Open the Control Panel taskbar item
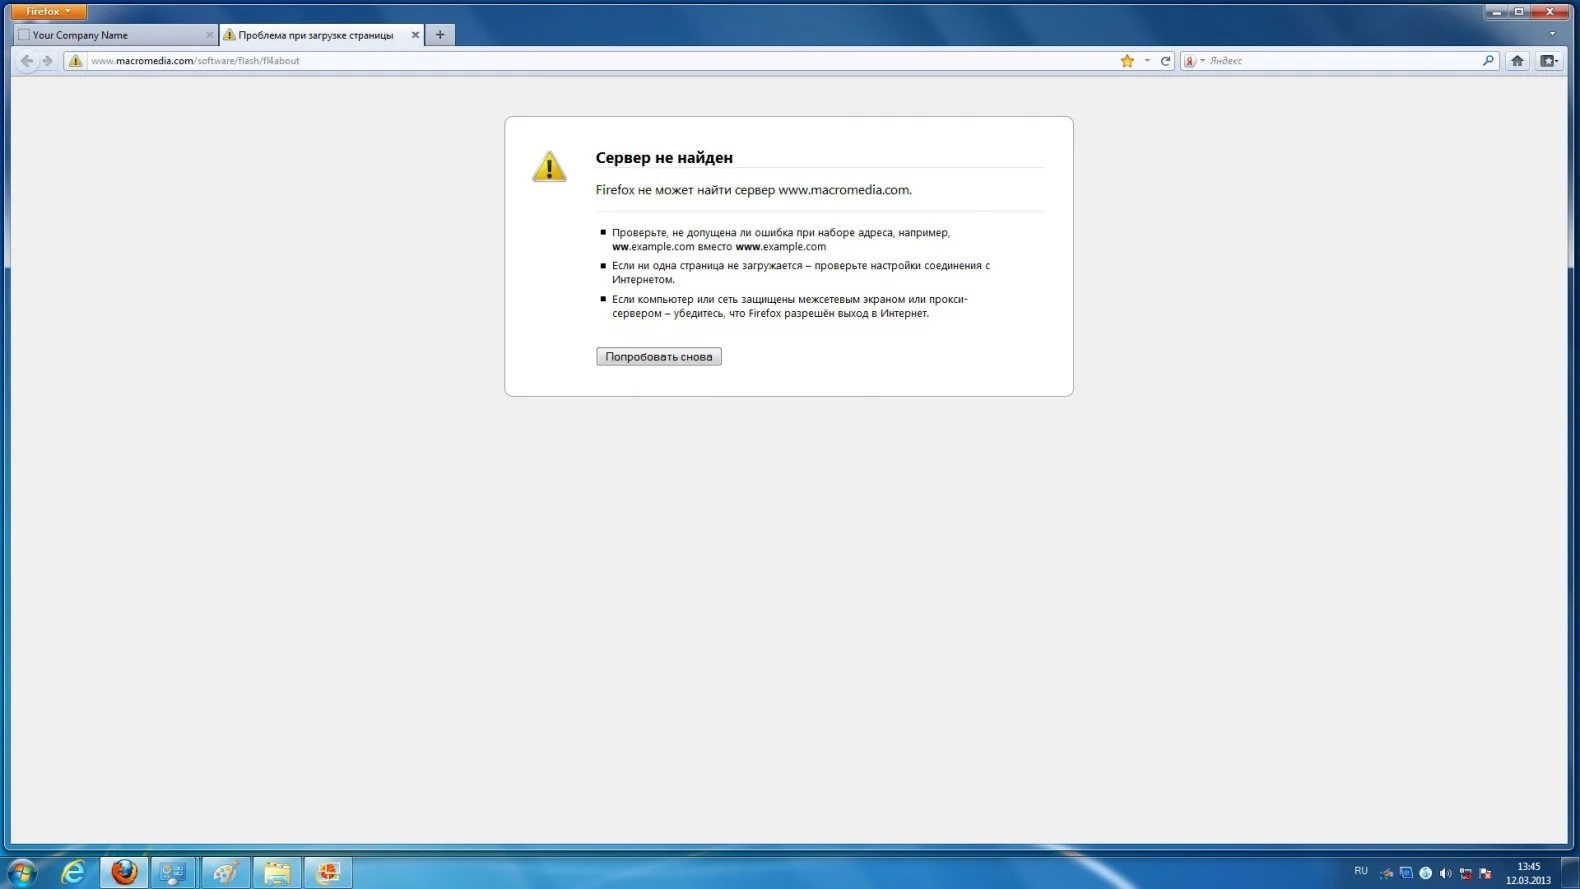Screen dimensions: 1580x889 point(174,872)
